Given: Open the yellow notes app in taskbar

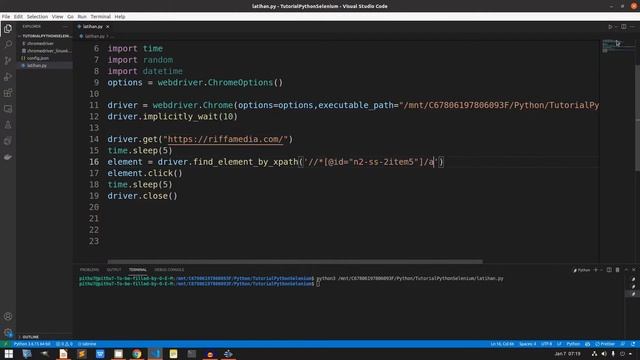Looking at the screenshot, I should pos(173,354).
